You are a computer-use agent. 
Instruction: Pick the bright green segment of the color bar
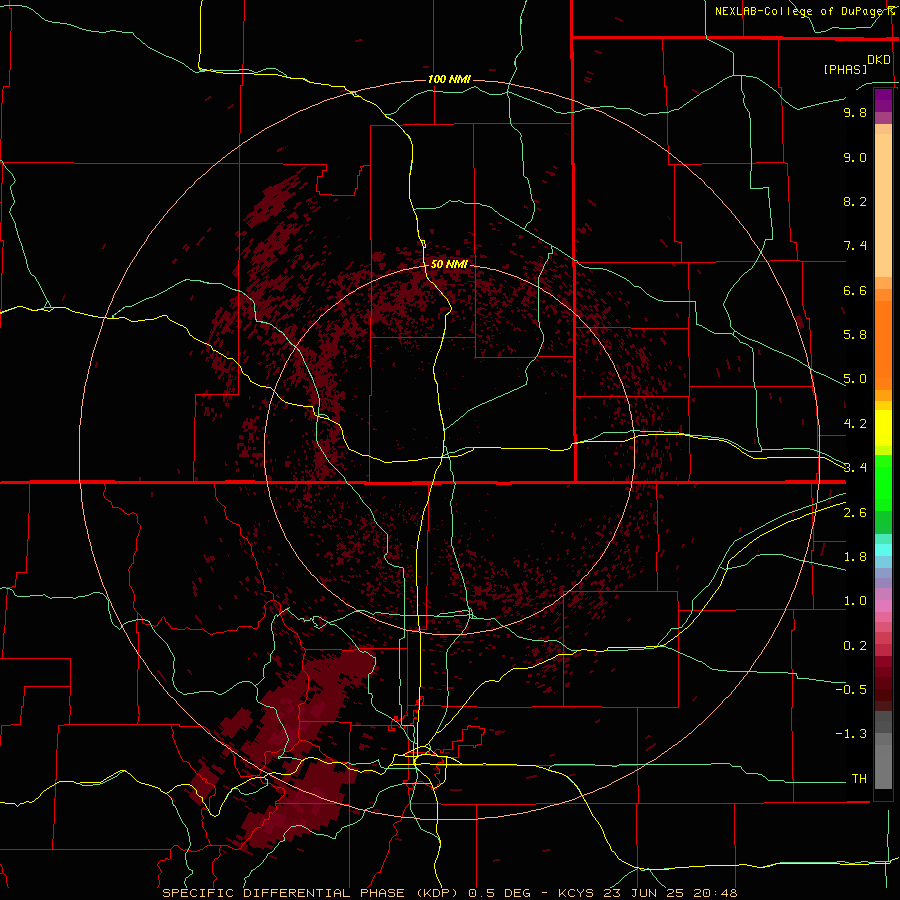click(x=883, y=482)
